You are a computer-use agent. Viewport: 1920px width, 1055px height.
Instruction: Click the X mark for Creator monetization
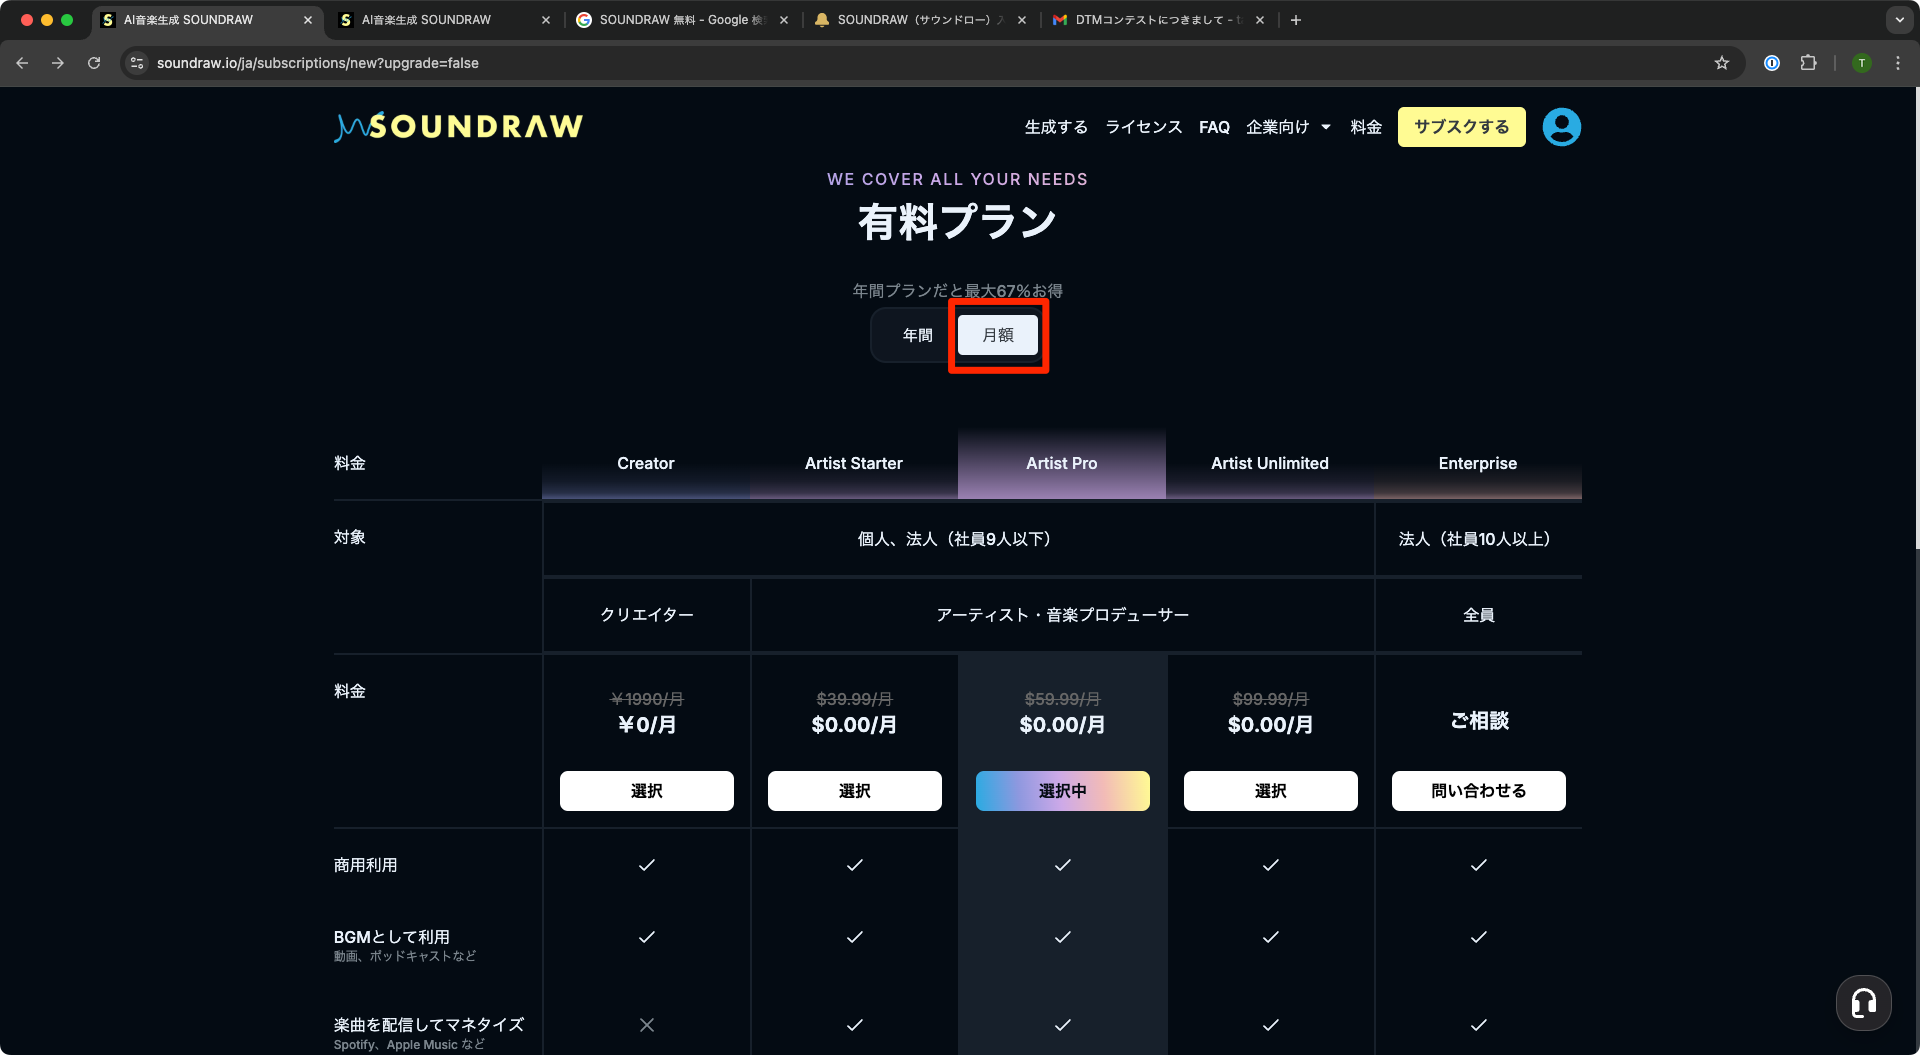point(646,1025)
